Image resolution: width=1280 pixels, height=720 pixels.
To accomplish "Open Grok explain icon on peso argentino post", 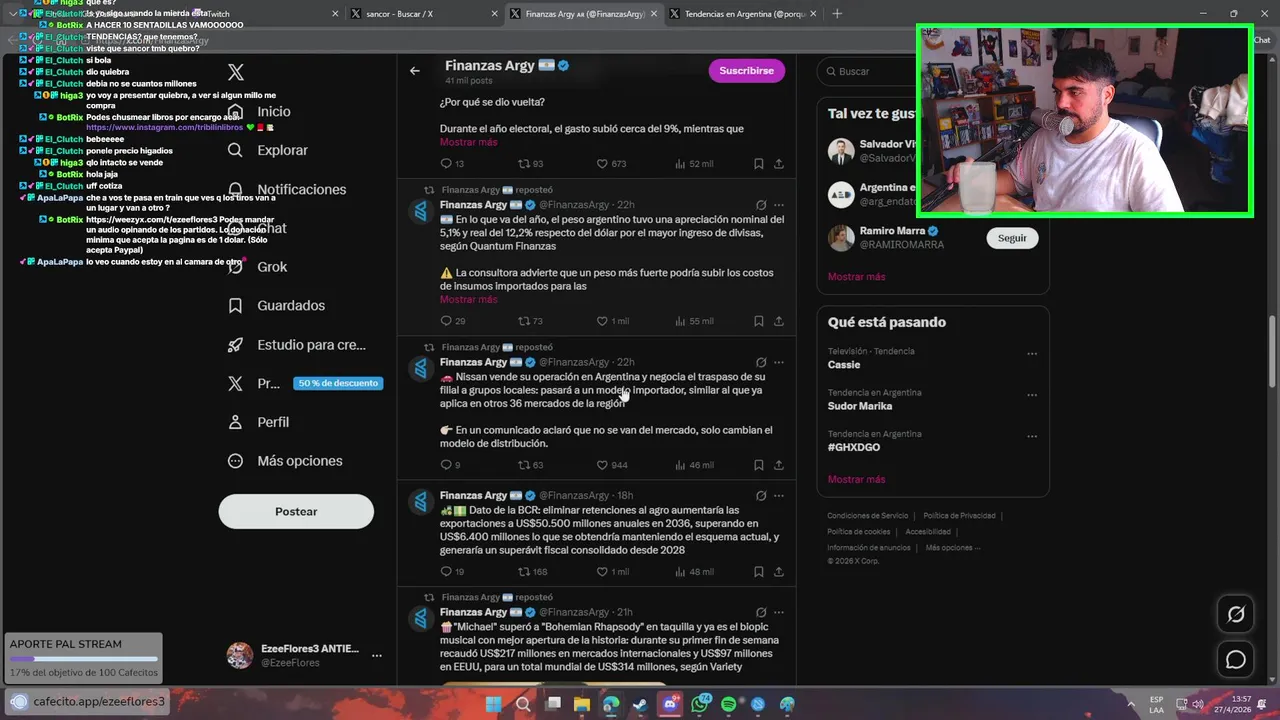I will (761, 205).
